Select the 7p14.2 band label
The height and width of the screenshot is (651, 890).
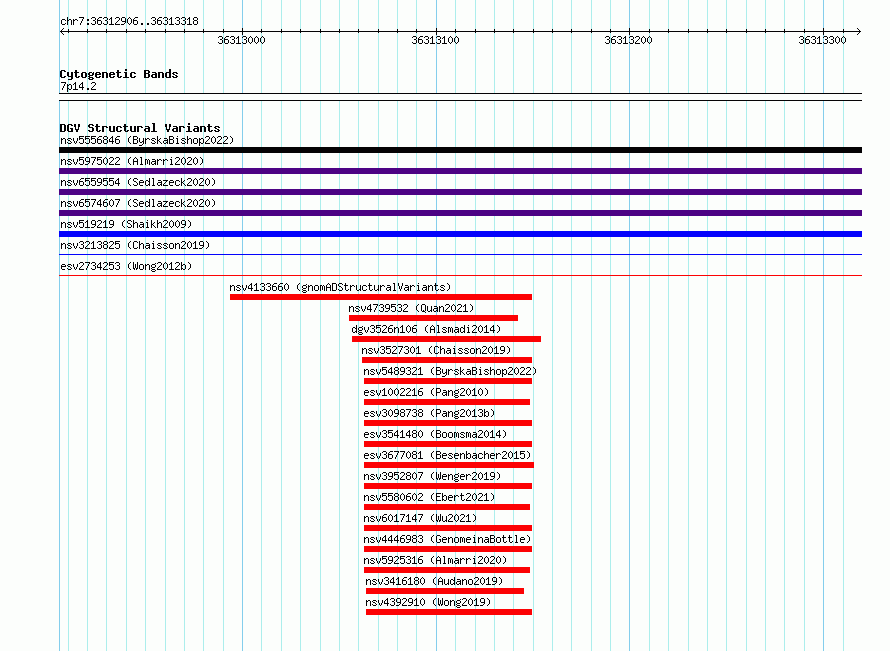click(x=78, y=86)
